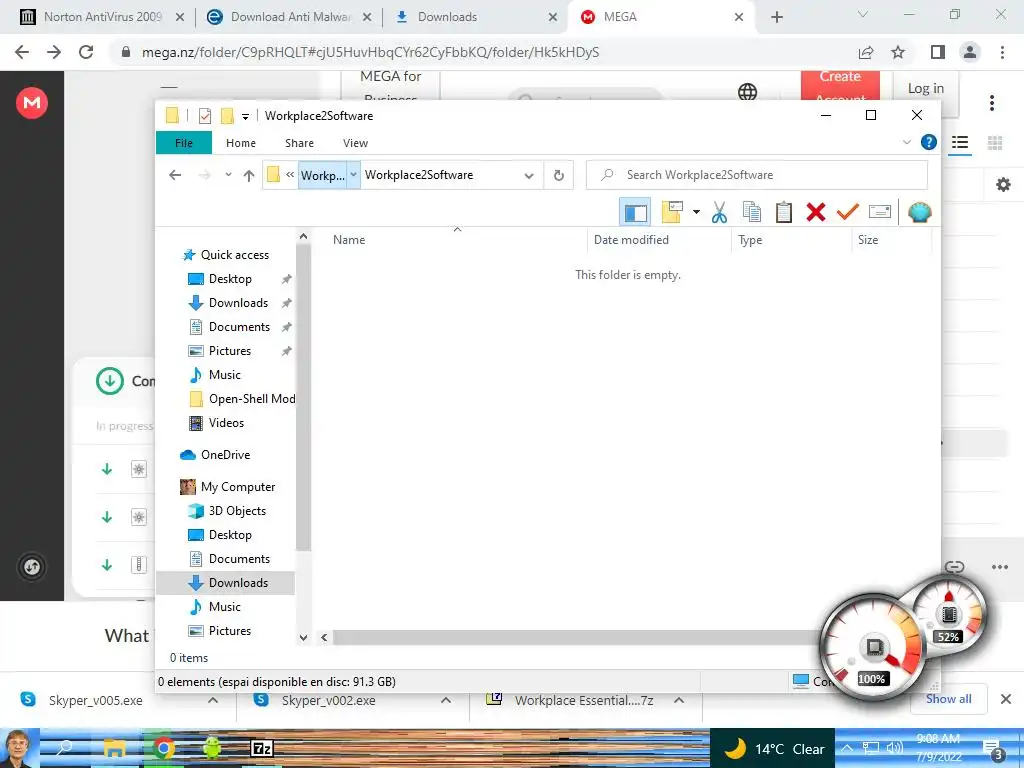Image resolution: width=1024 pixels, height=768 pixels.
Task: Switch MEGA to list view icon
Action: [x=959, y=142]
